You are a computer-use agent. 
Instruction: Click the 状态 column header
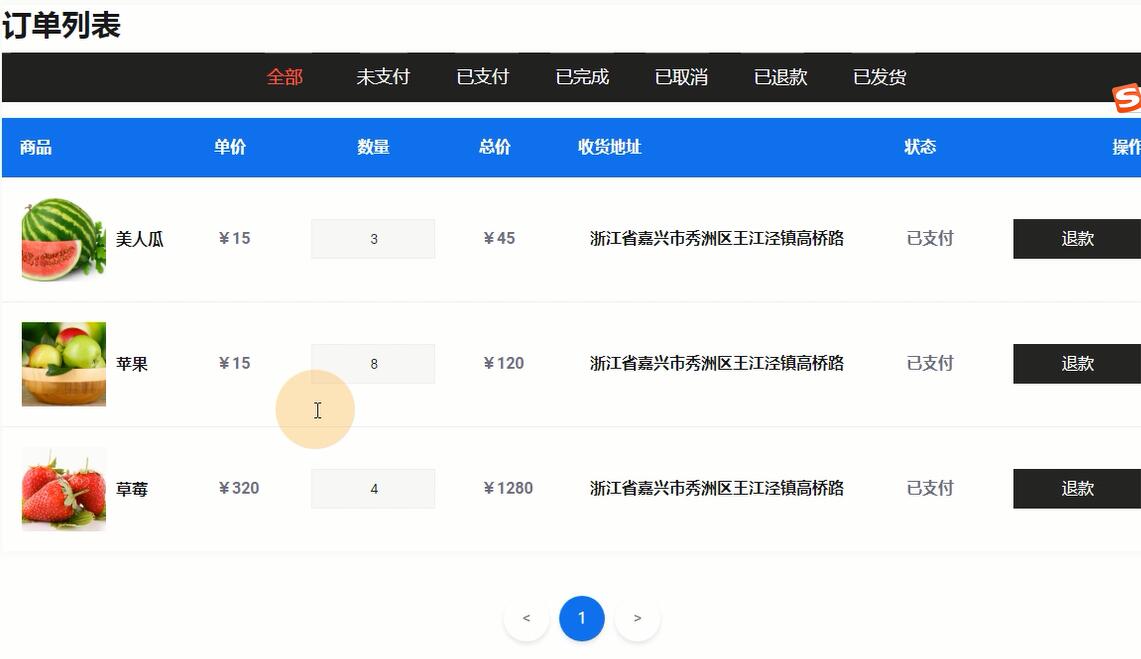click(920, 147)
